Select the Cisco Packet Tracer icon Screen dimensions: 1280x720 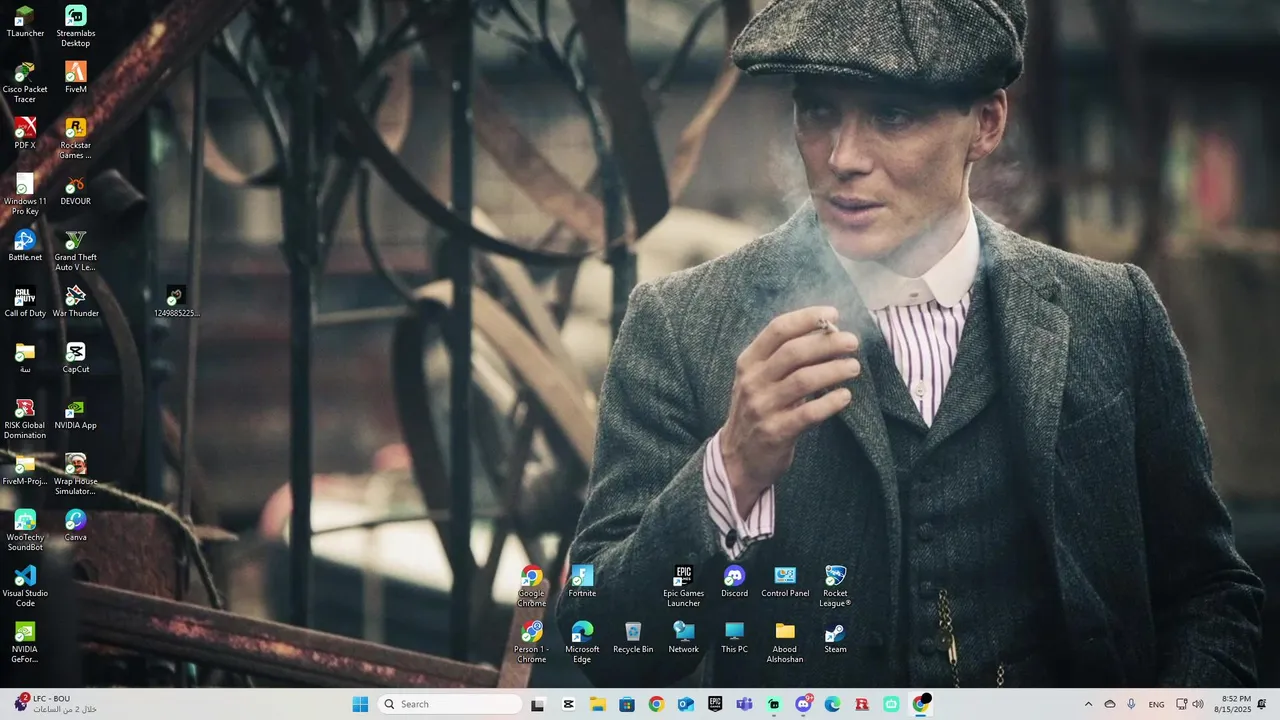pyautogui.click(x=25, y=82)
